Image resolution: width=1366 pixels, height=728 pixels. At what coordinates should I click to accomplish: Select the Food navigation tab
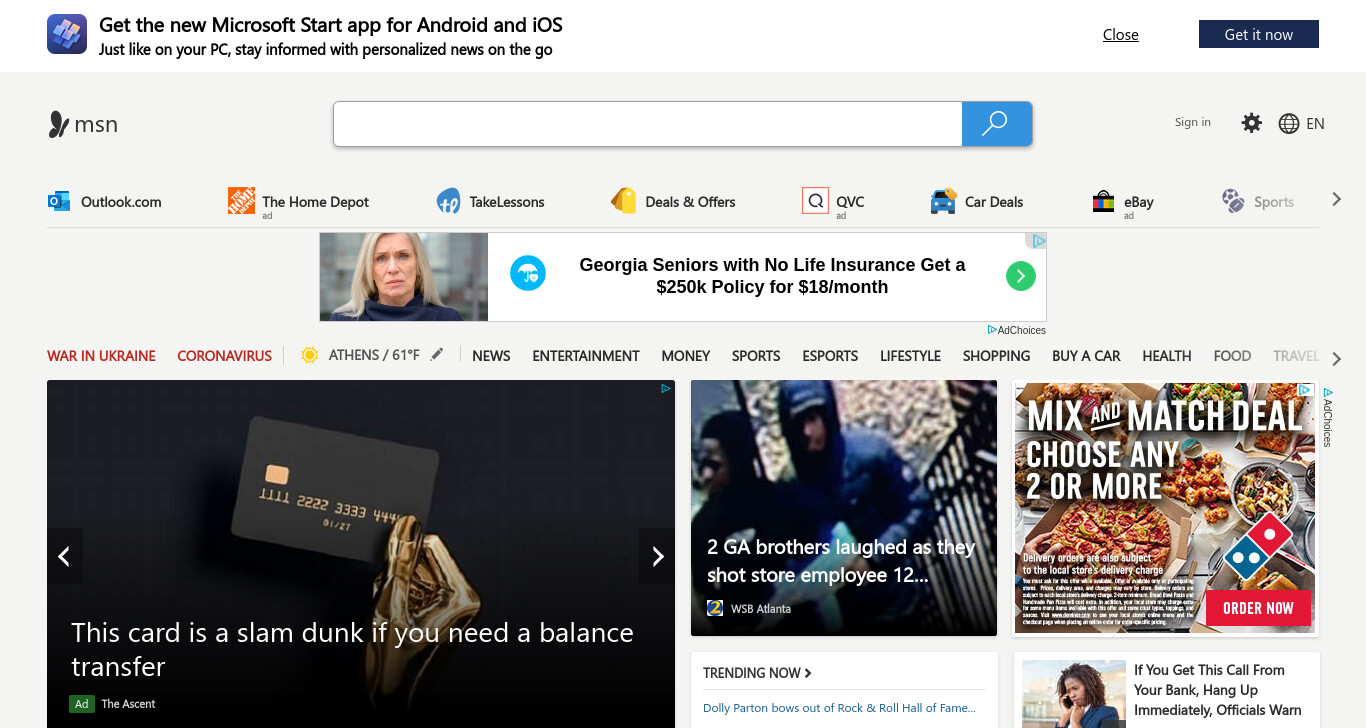coord(1232,355)
